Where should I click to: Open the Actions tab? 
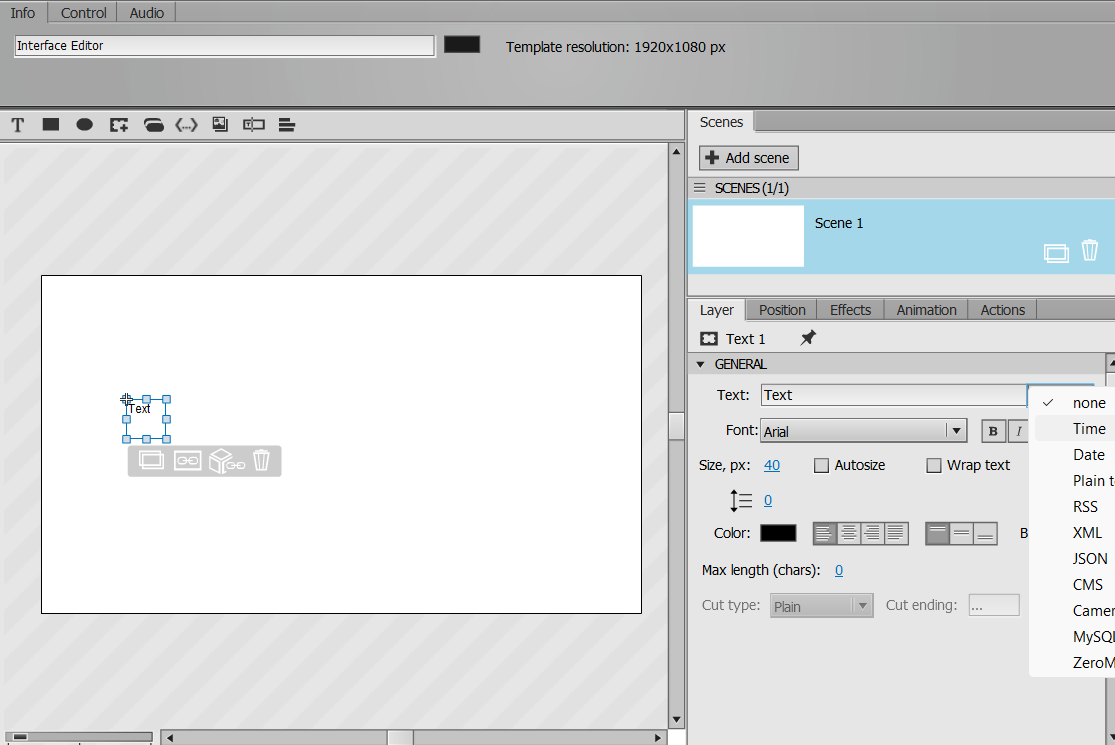click(x=1003, y=310)
